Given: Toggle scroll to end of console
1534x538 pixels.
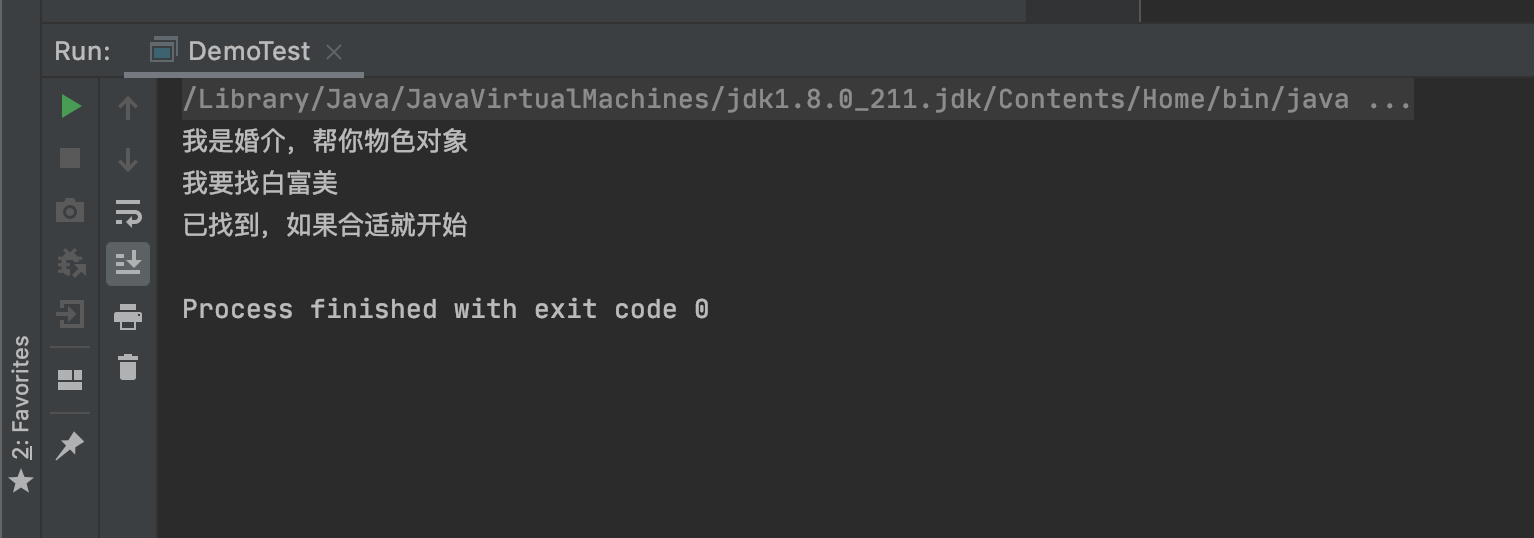Looking at the screenshot, I should pyautogui.click(x=128, y=264).
